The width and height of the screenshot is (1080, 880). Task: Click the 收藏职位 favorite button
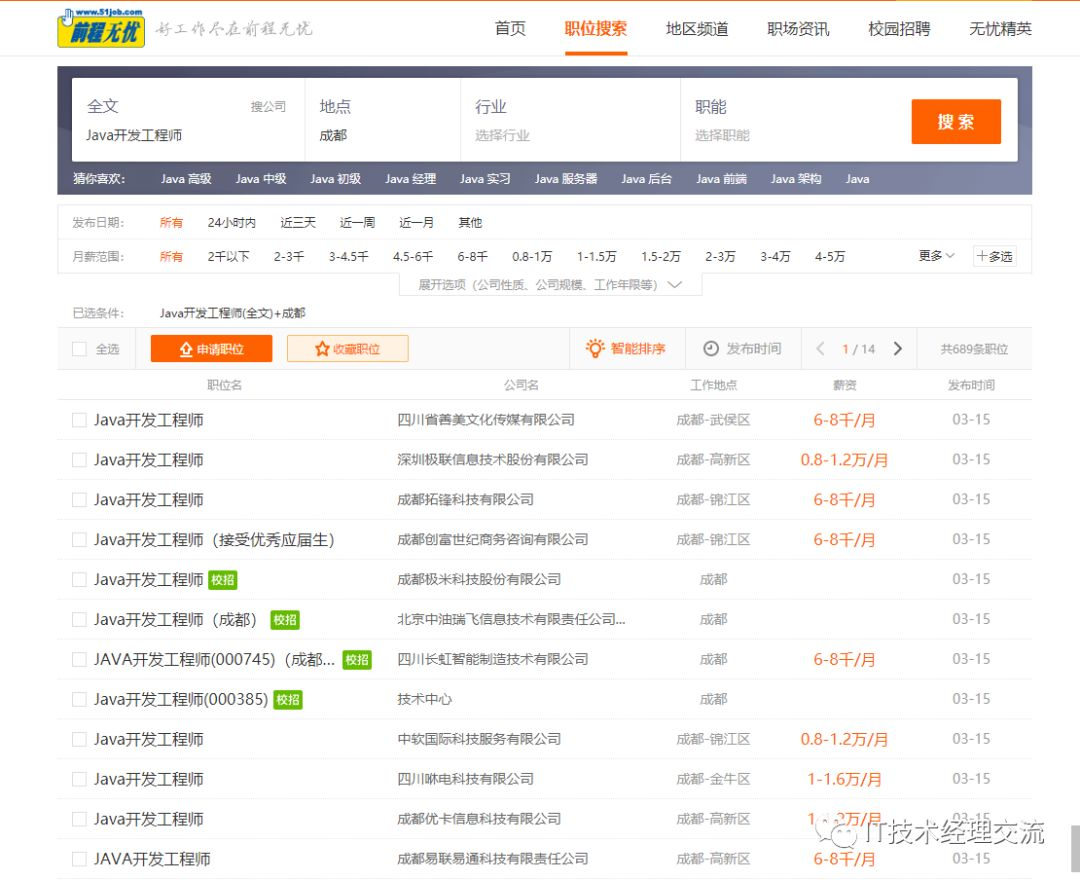[x=348, y=349]
